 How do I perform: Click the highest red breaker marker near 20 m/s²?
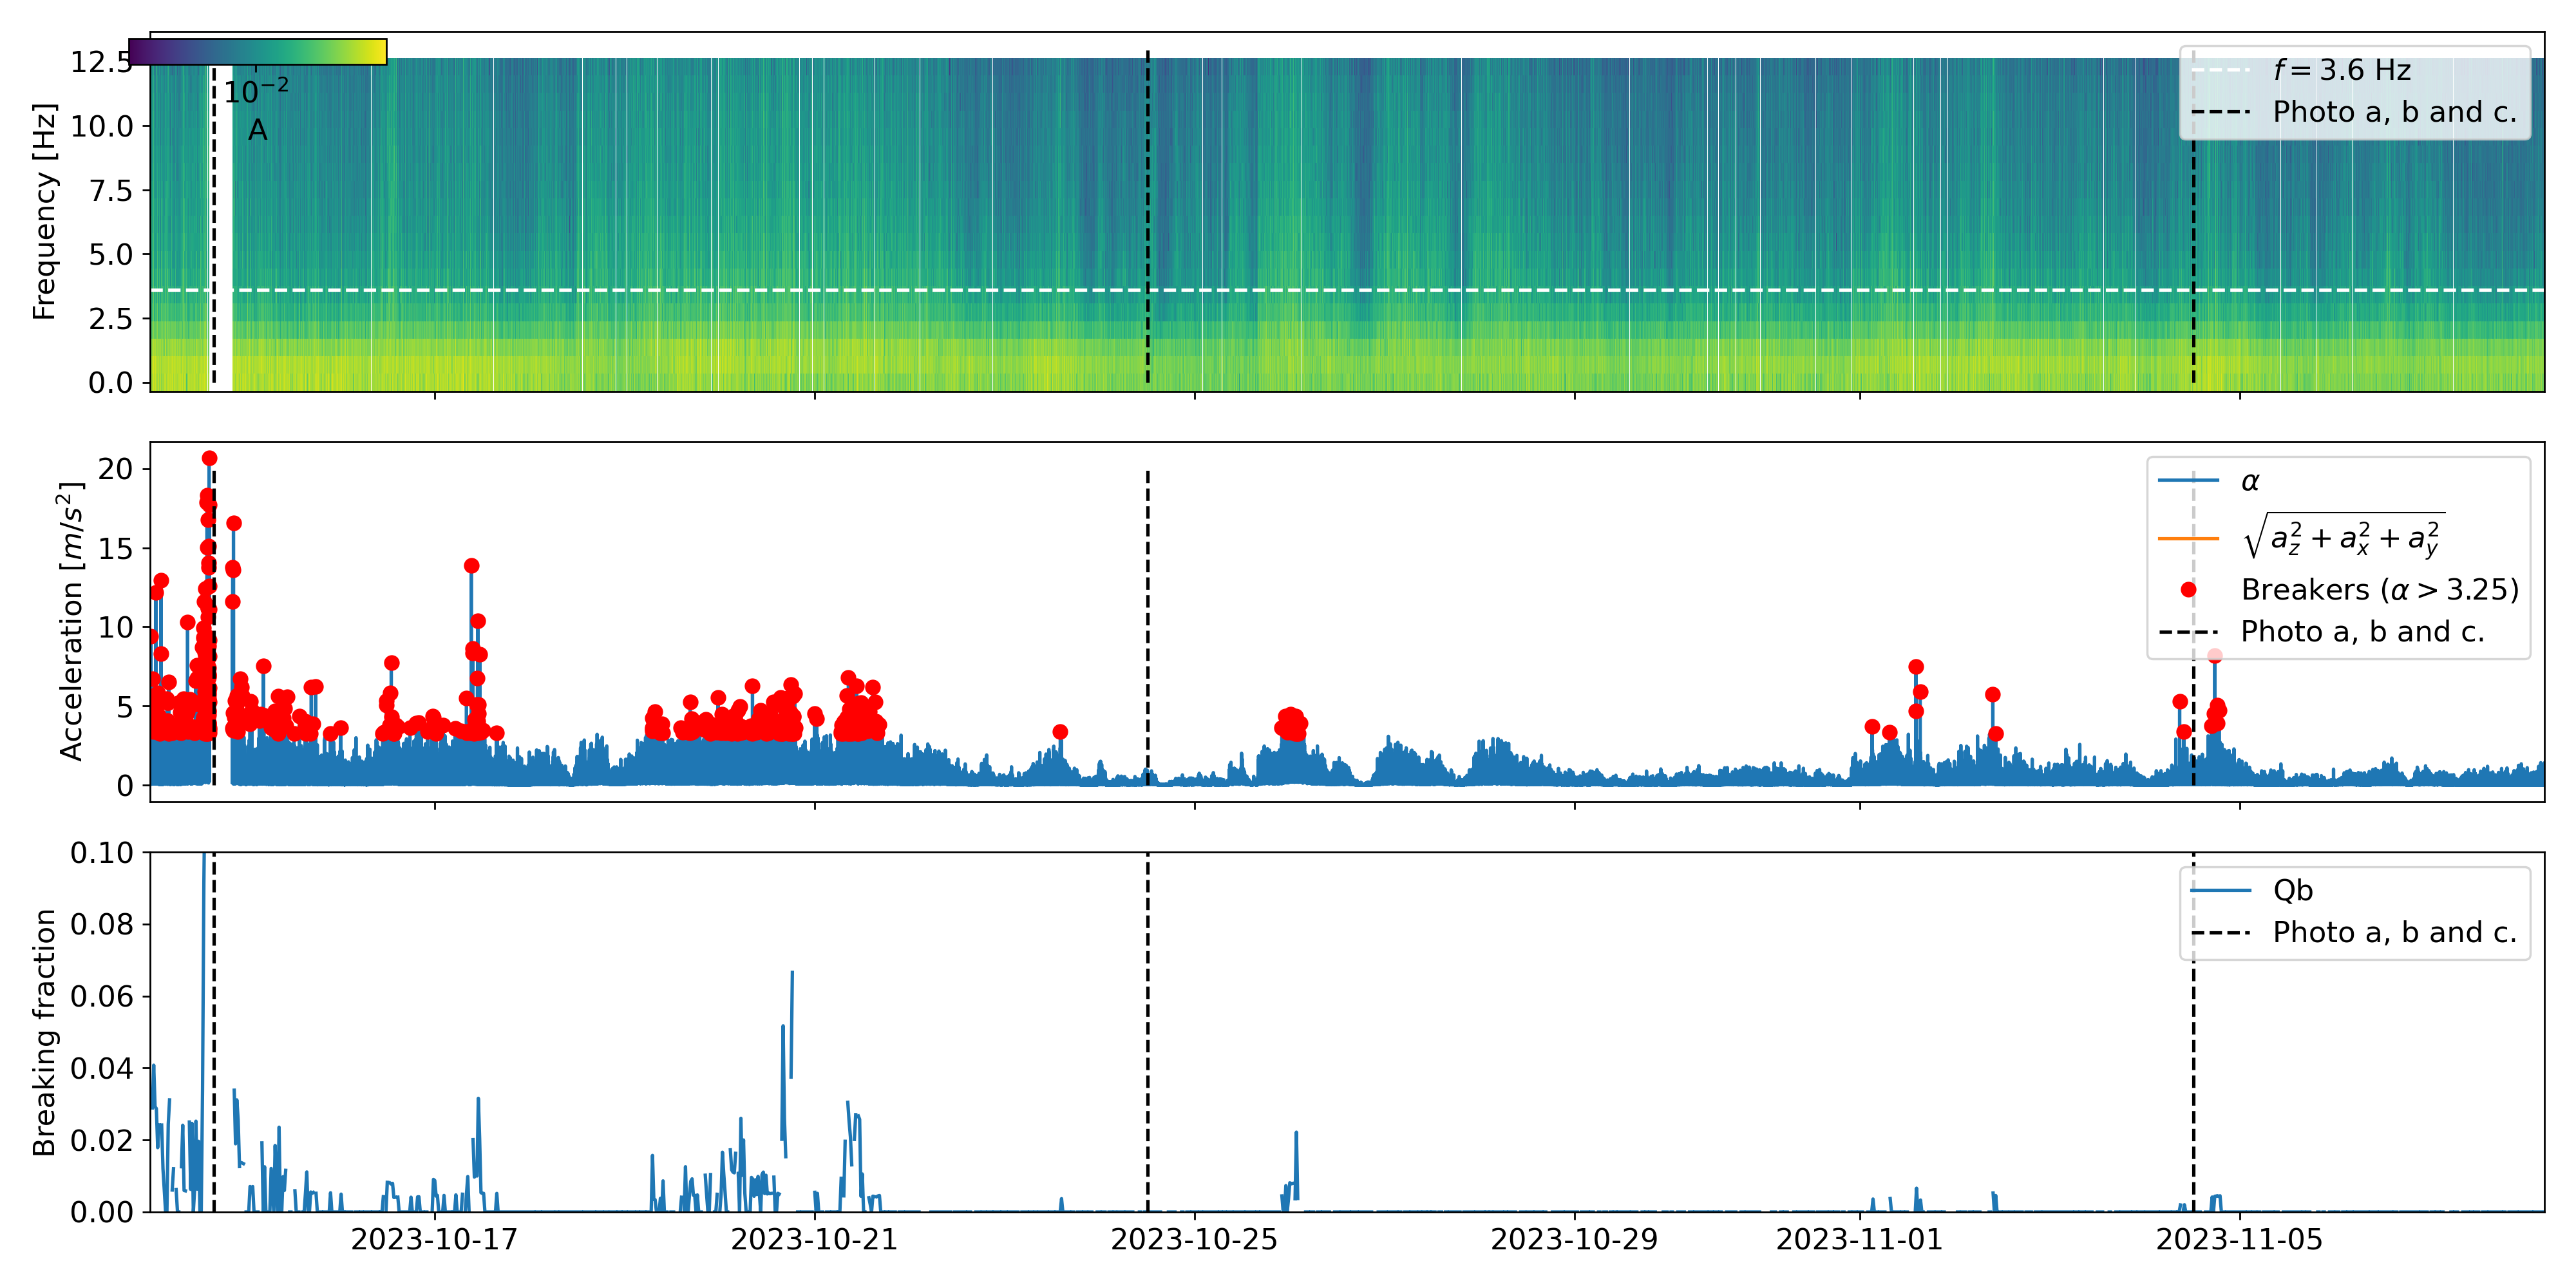point(209,458)
